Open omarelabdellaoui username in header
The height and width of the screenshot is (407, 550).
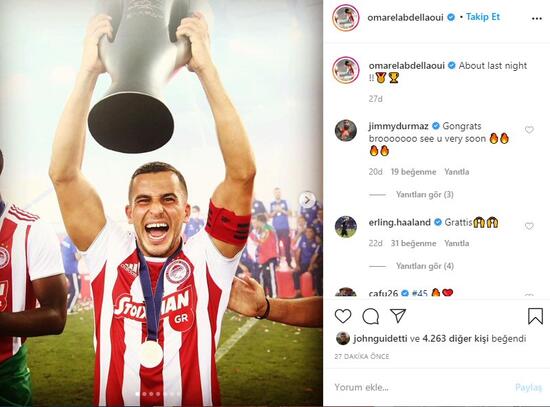pos(405,18)
